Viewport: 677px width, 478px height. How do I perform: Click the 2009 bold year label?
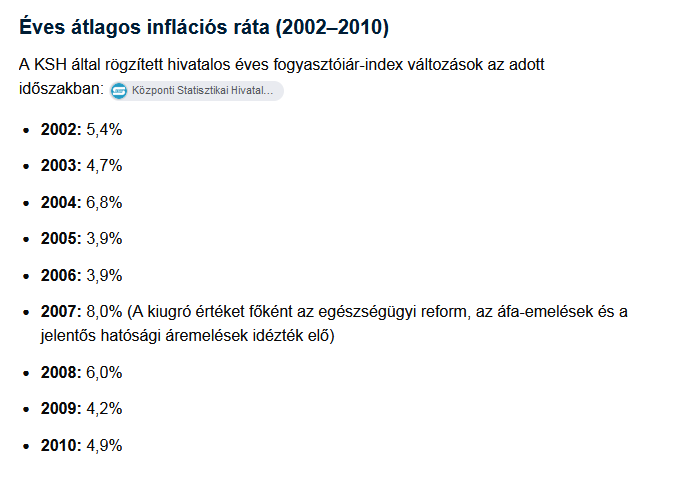coord(61,409)
